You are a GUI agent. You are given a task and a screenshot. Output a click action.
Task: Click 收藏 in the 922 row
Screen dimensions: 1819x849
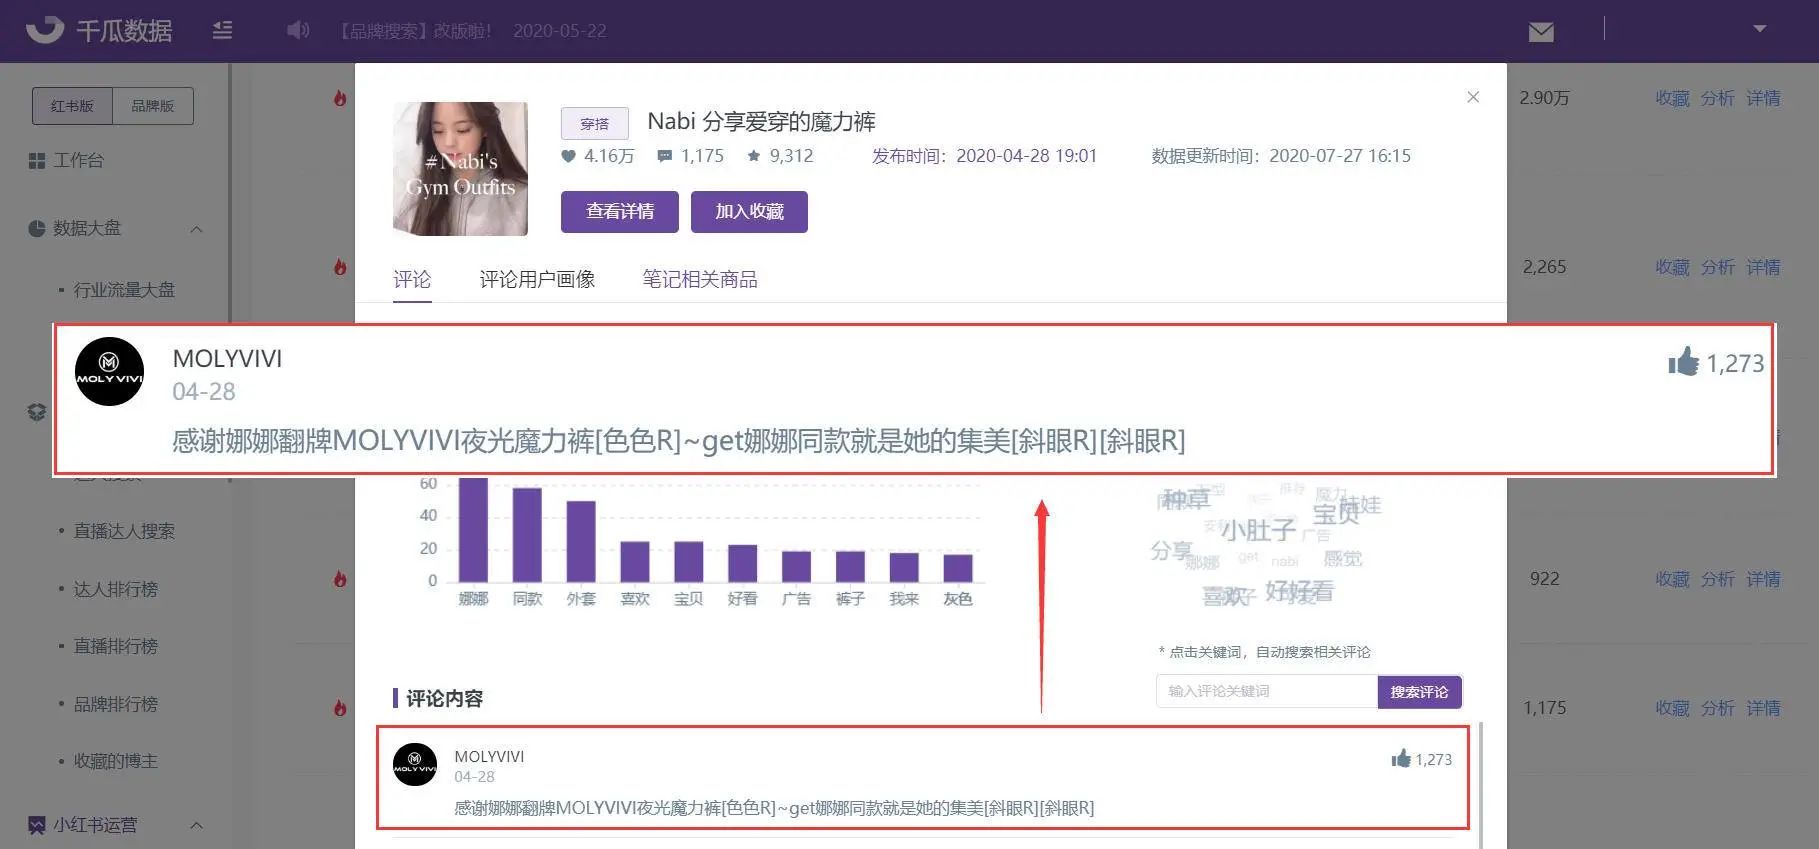1672,579
